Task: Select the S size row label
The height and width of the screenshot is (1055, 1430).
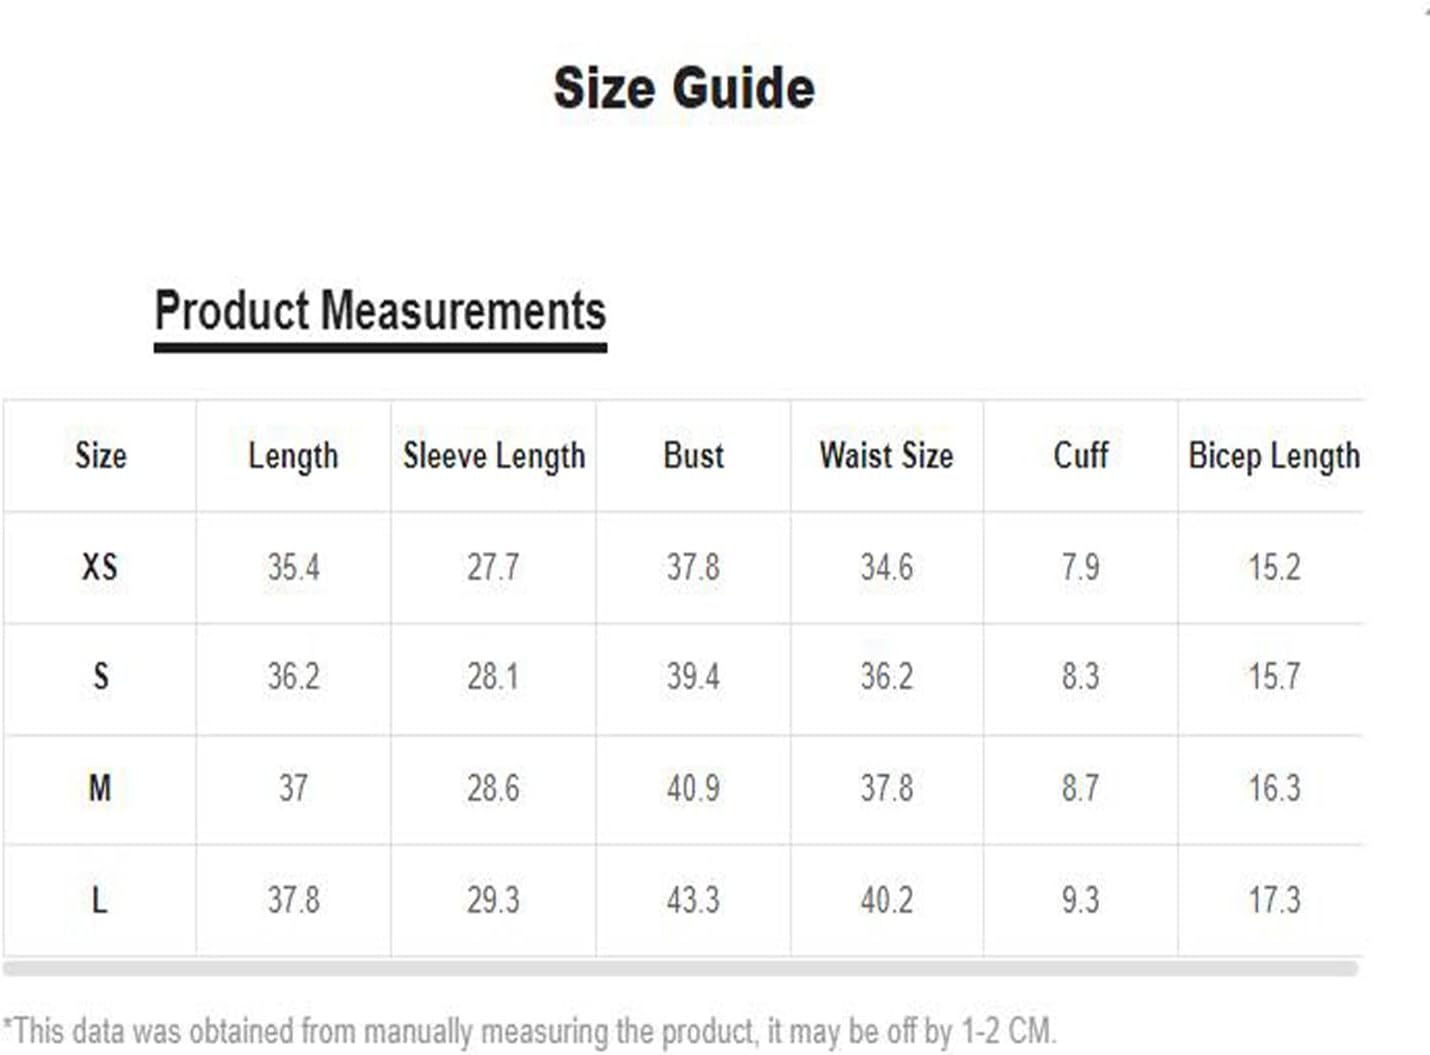Action: pyautogui.click(x=100, y=677)
